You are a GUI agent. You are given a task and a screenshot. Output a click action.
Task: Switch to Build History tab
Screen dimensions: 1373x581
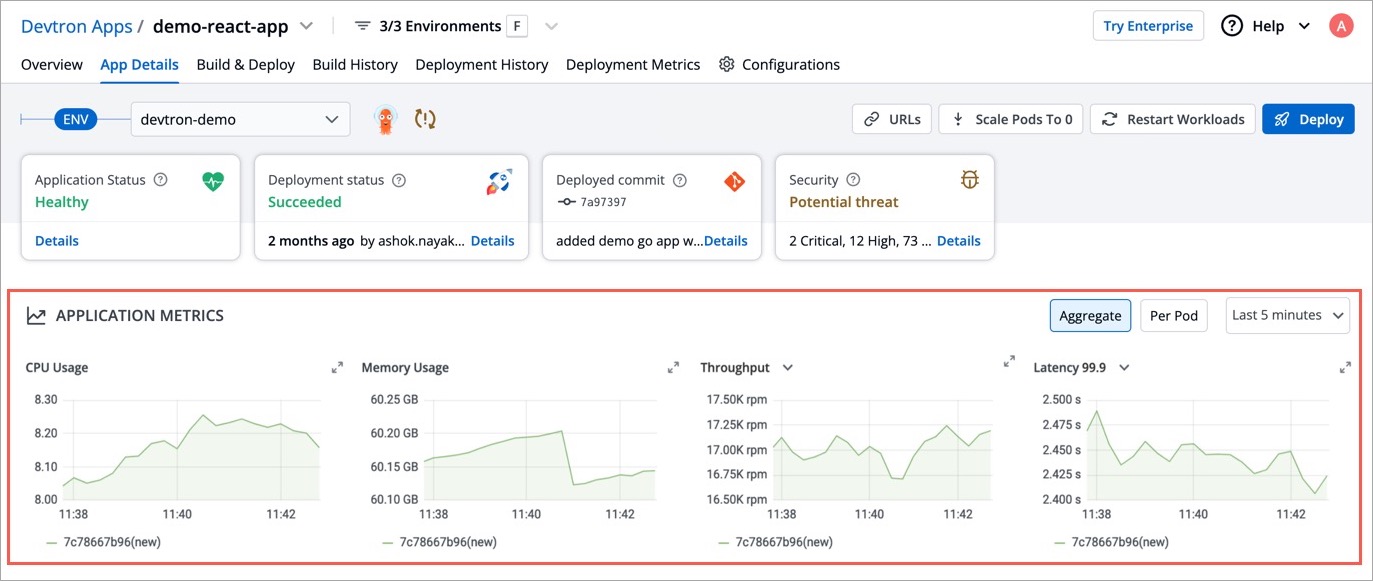[x=355, y=64]
